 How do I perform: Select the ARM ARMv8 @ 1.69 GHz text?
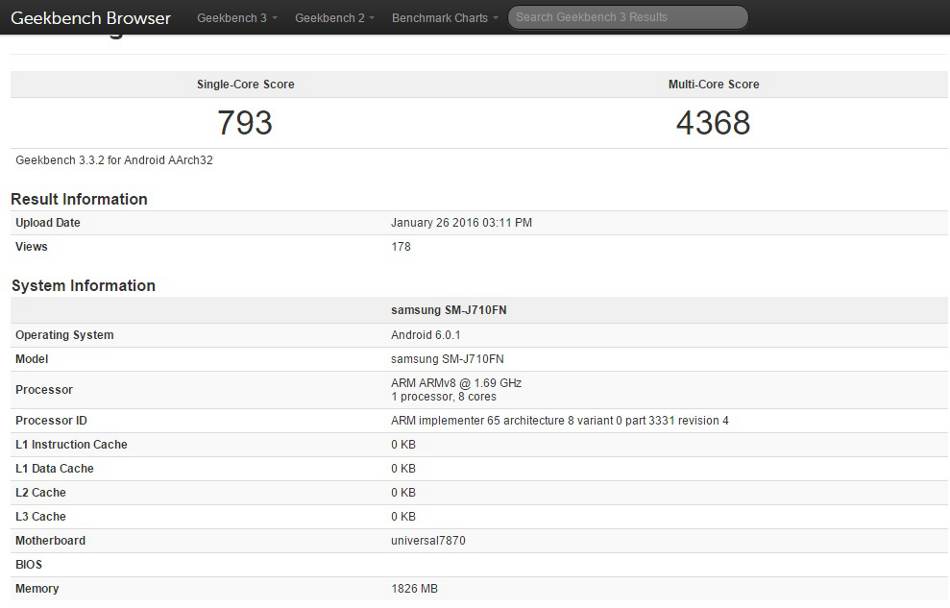coord(456,383)
